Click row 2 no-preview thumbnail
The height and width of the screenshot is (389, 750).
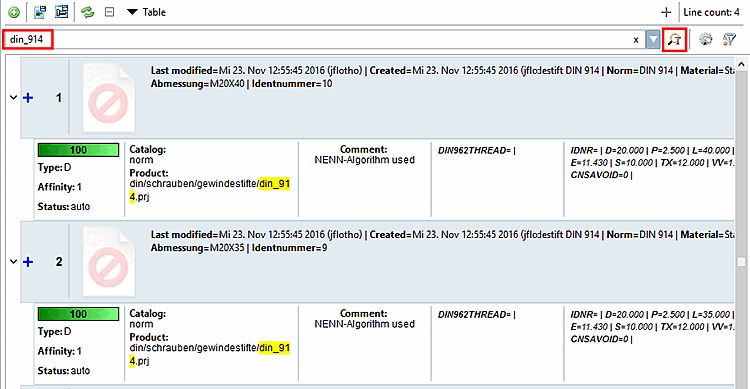pos(109,262)
